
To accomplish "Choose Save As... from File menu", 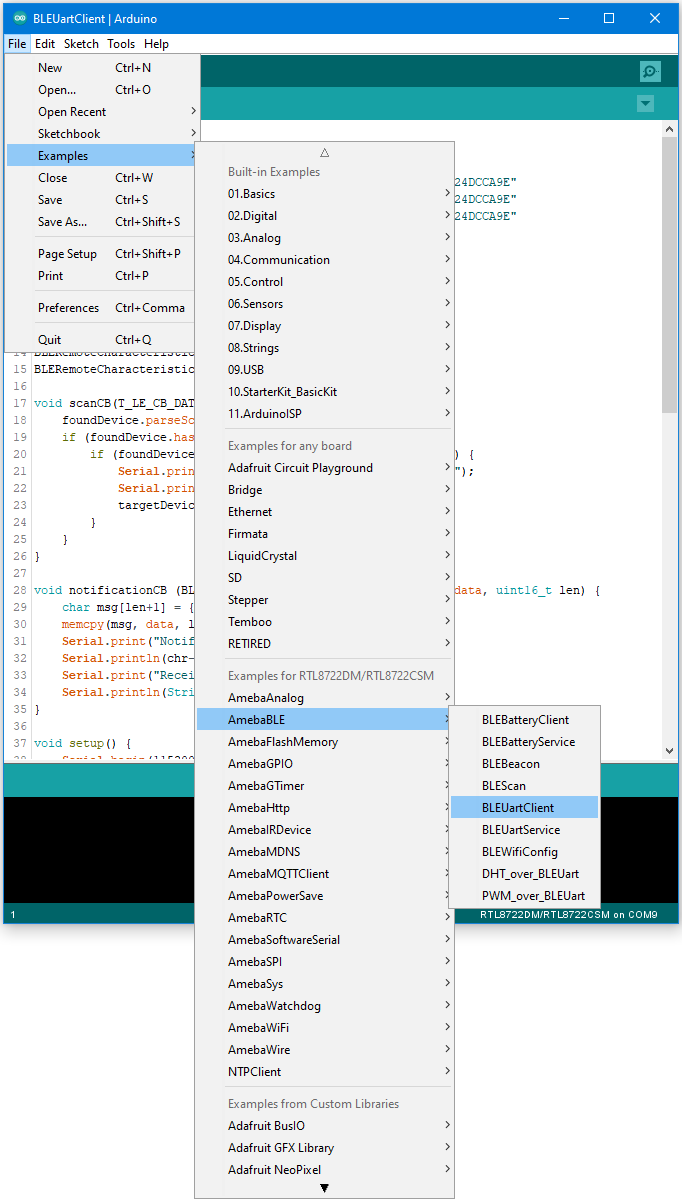I will [63, 222].
